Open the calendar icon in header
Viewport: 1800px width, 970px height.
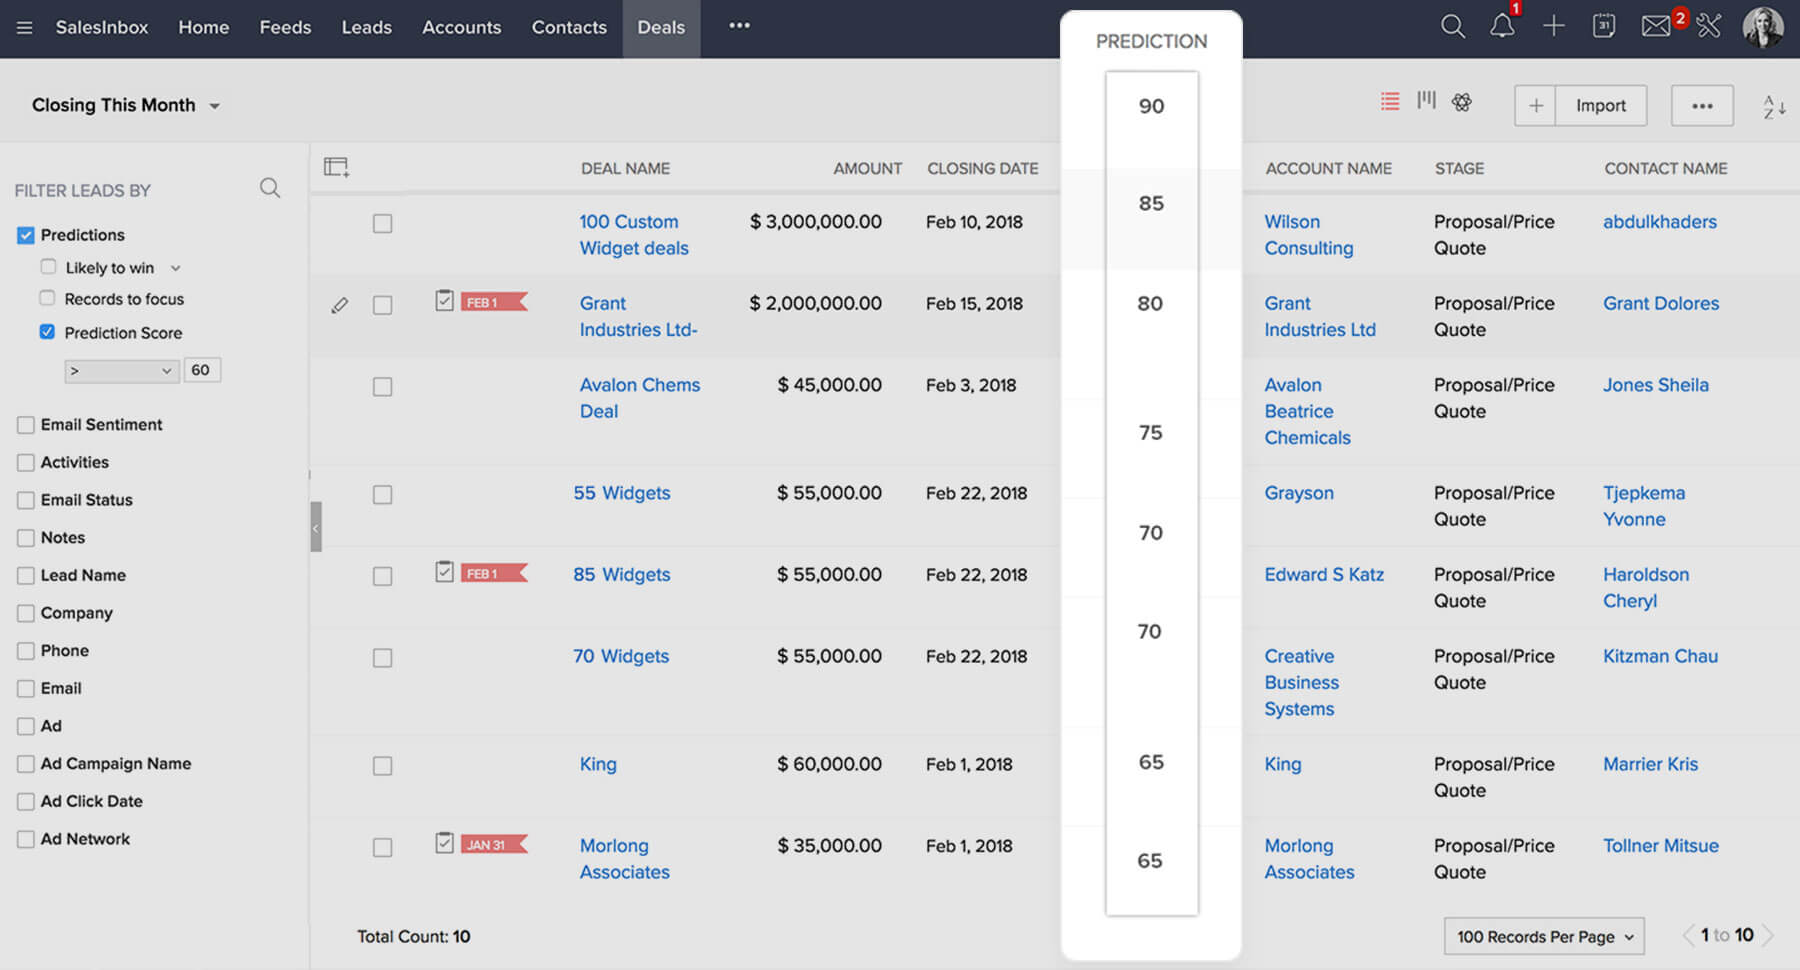tap(1604, 27)
